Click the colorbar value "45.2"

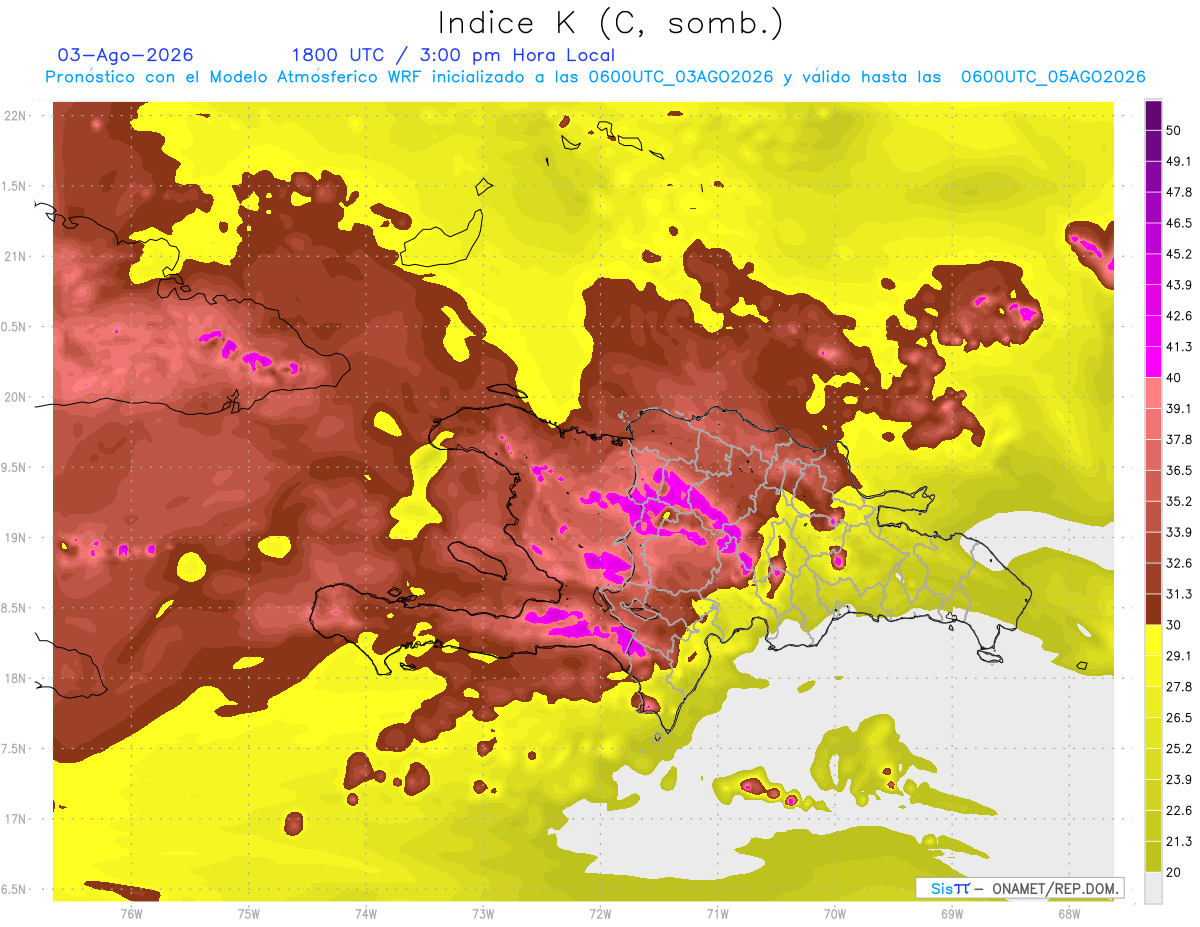tap(1180, 254)
